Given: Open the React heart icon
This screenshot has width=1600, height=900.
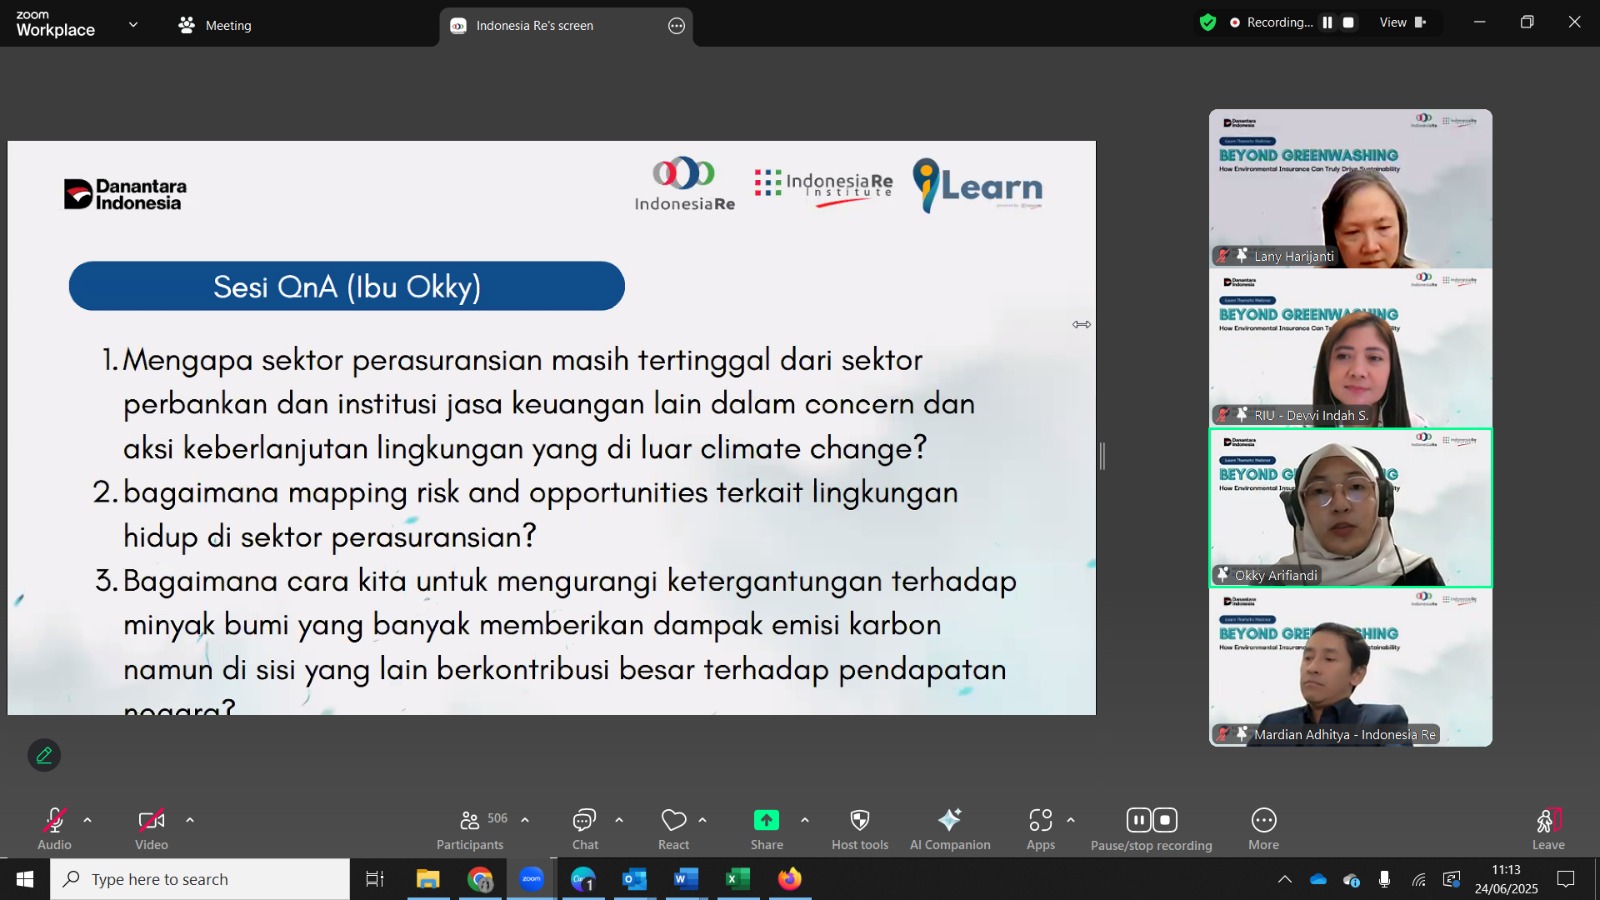Looking at the screenshot, I should (x=674, y=821).
